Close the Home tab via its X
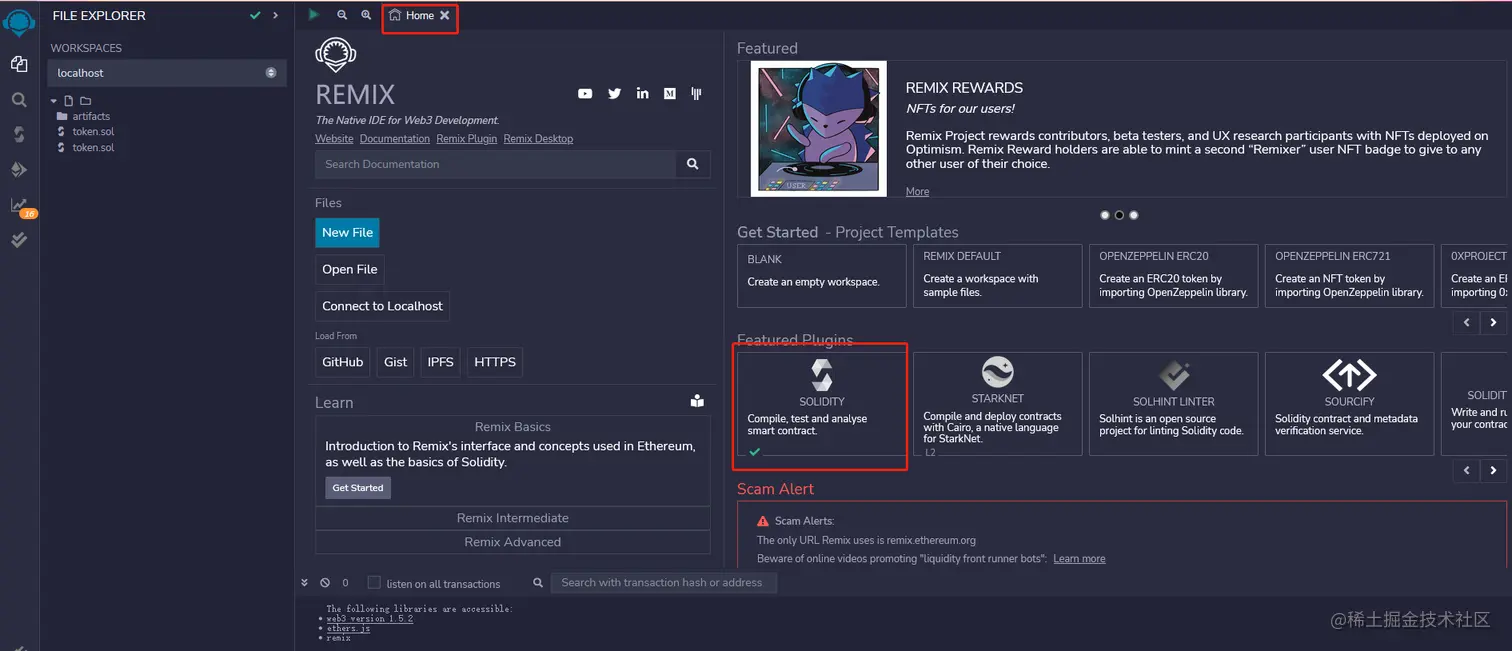The width and height of the screenshot is (1512, 651). [444, 15]
